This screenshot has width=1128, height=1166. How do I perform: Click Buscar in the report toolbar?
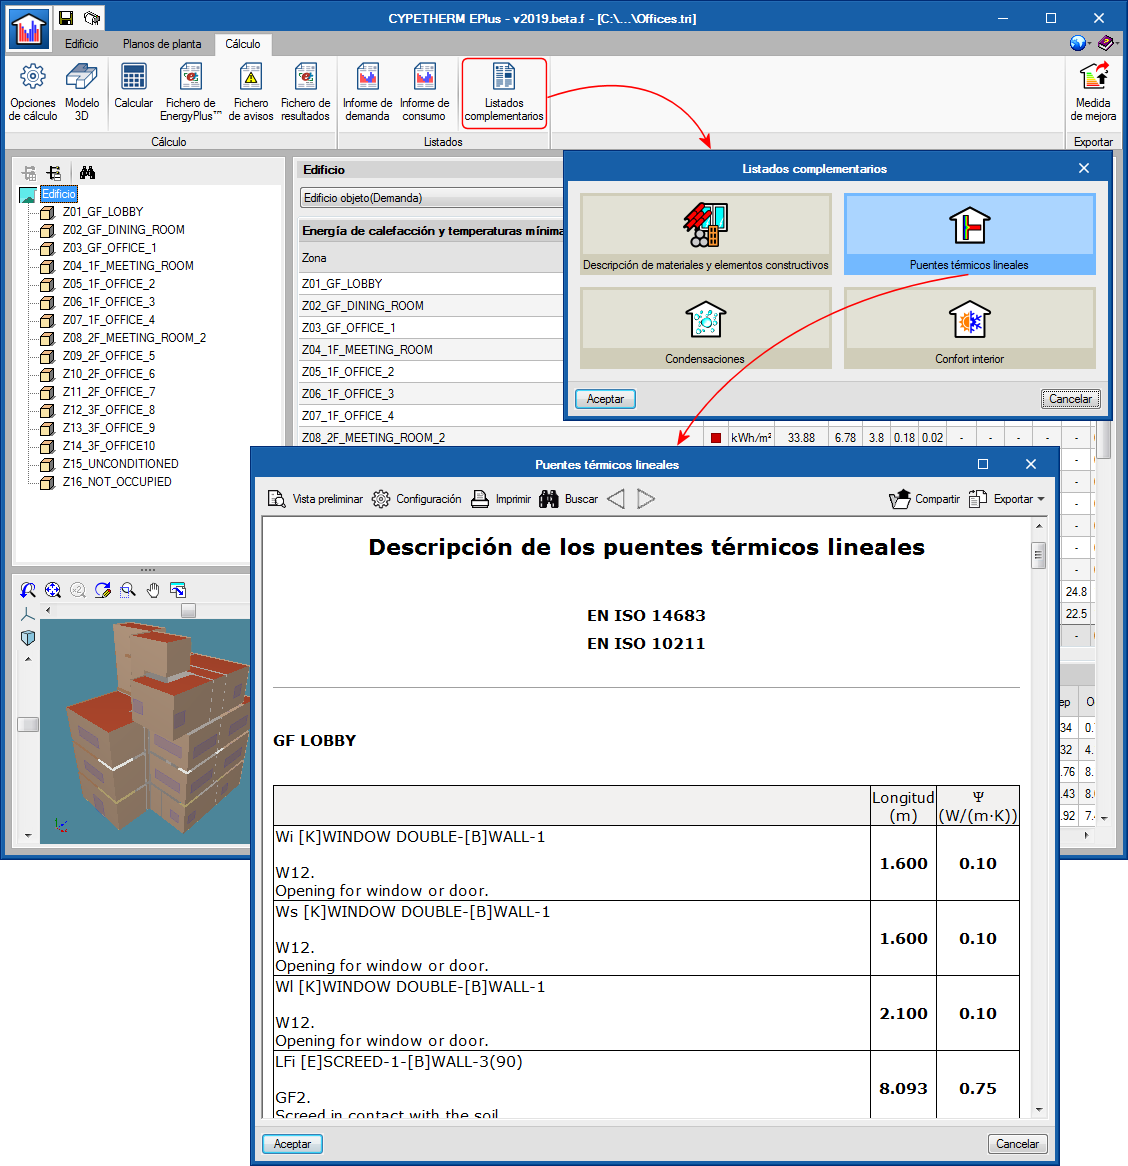point(569,499)
